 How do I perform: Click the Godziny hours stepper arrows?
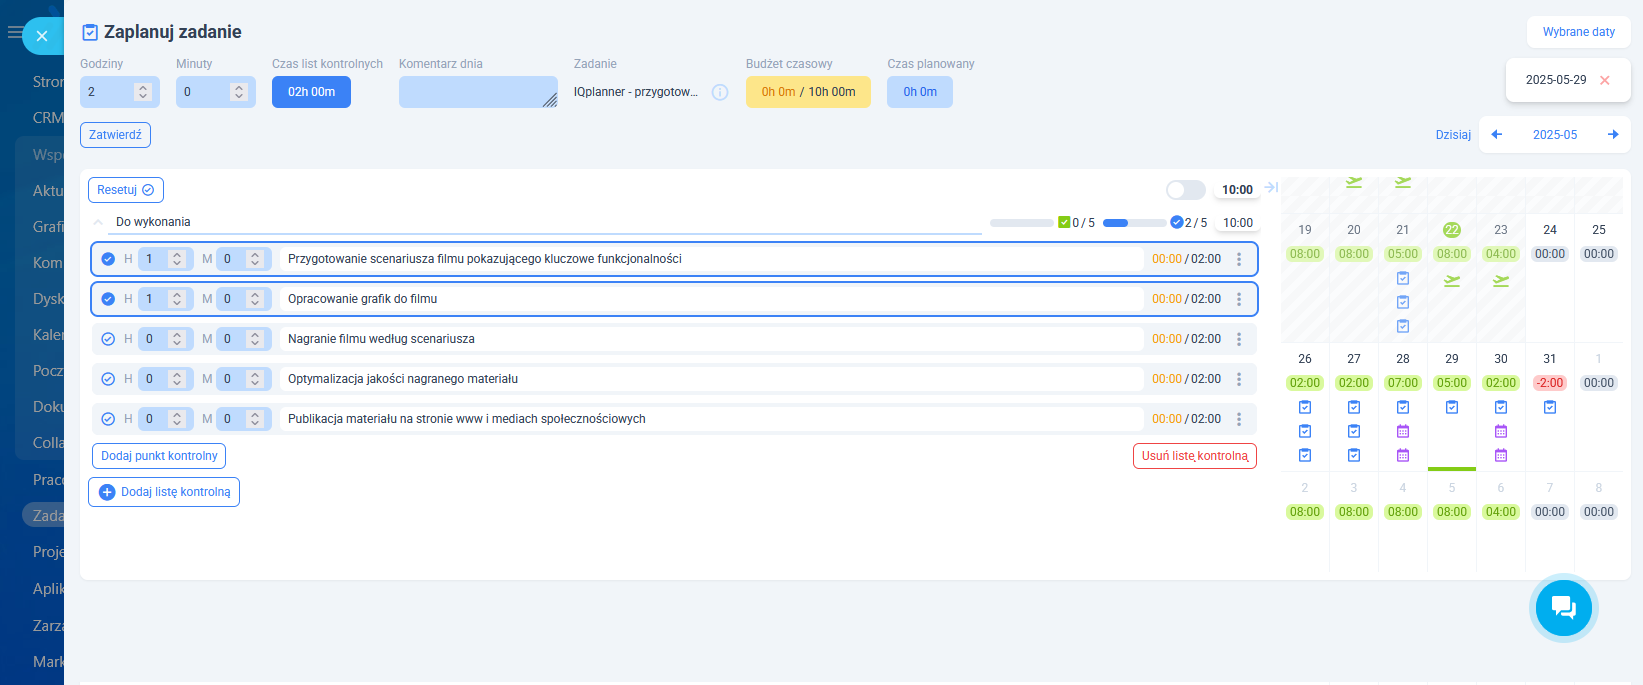[x=143, y=92]
